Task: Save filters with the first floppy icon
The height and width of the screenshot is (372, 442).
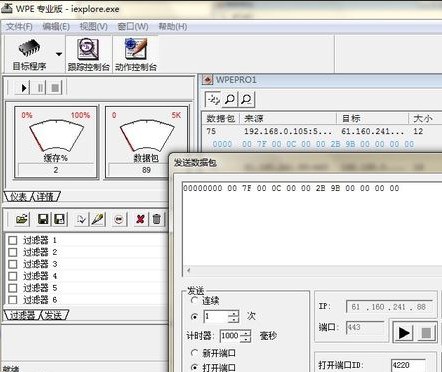Action: point(43,219)
